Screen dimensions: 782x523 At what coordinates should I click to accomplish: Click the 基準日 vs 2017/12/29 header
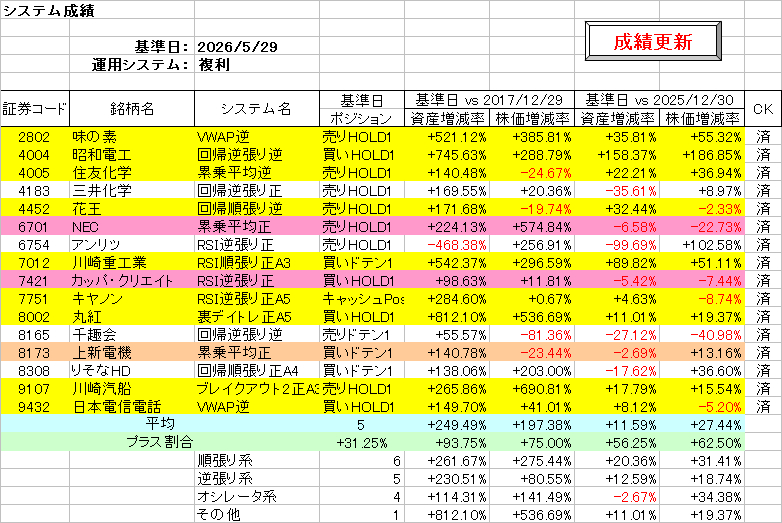coord(489,100)
